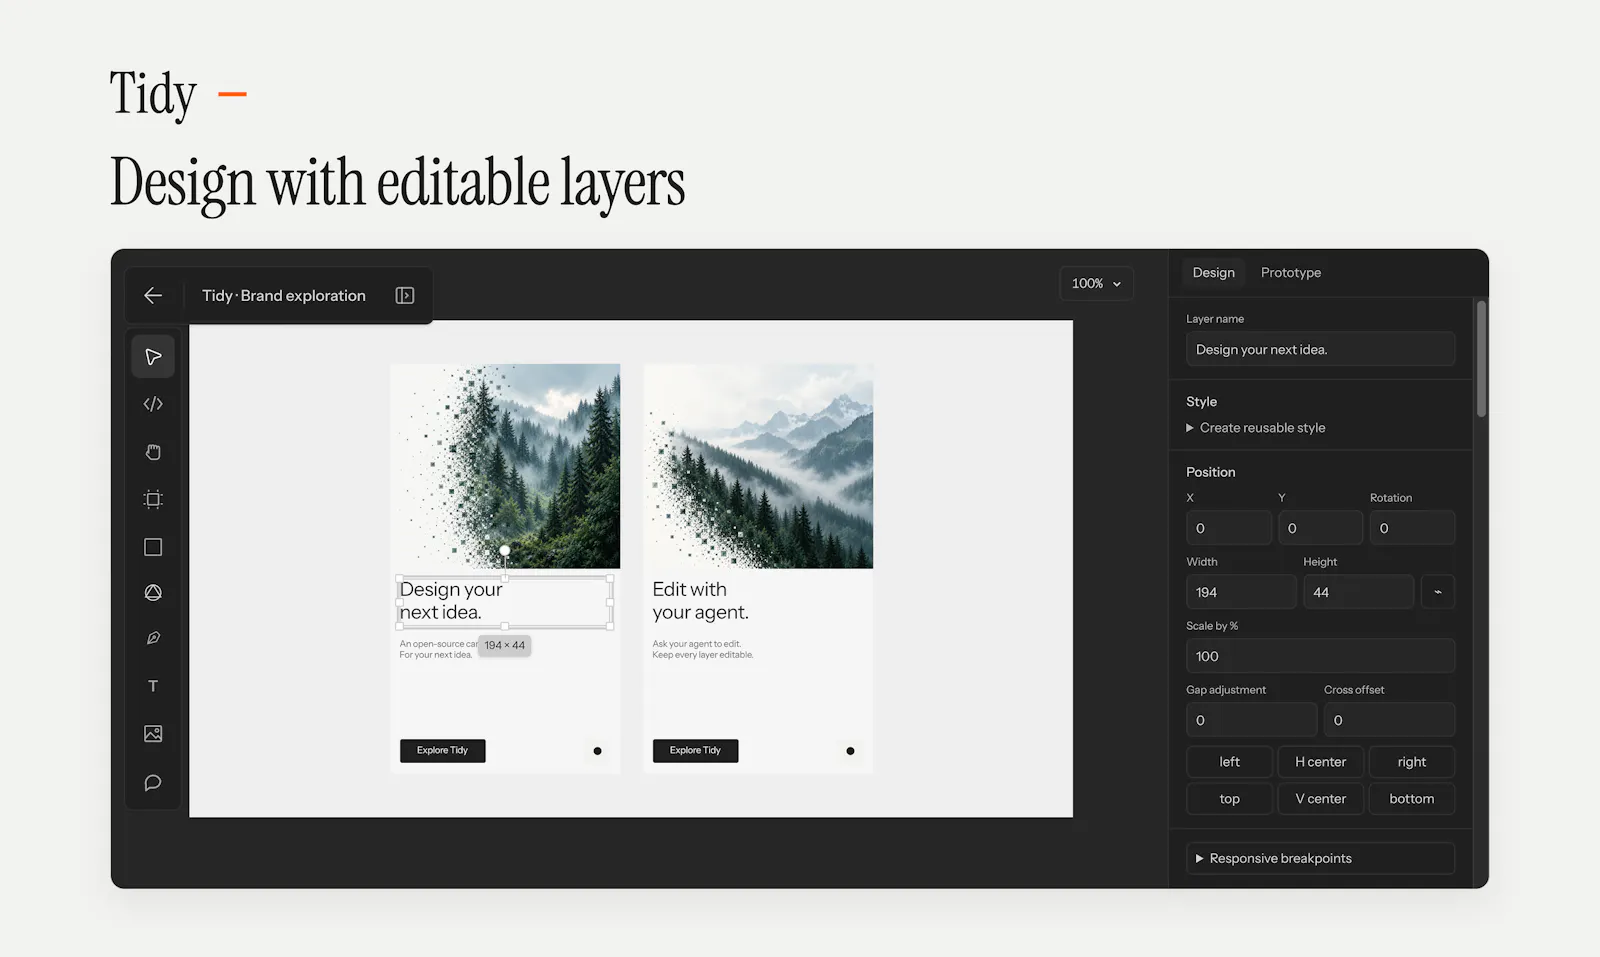
Task: Switch to the Prototype tab
Action: pyautogui.click(x=1291, y=273)
